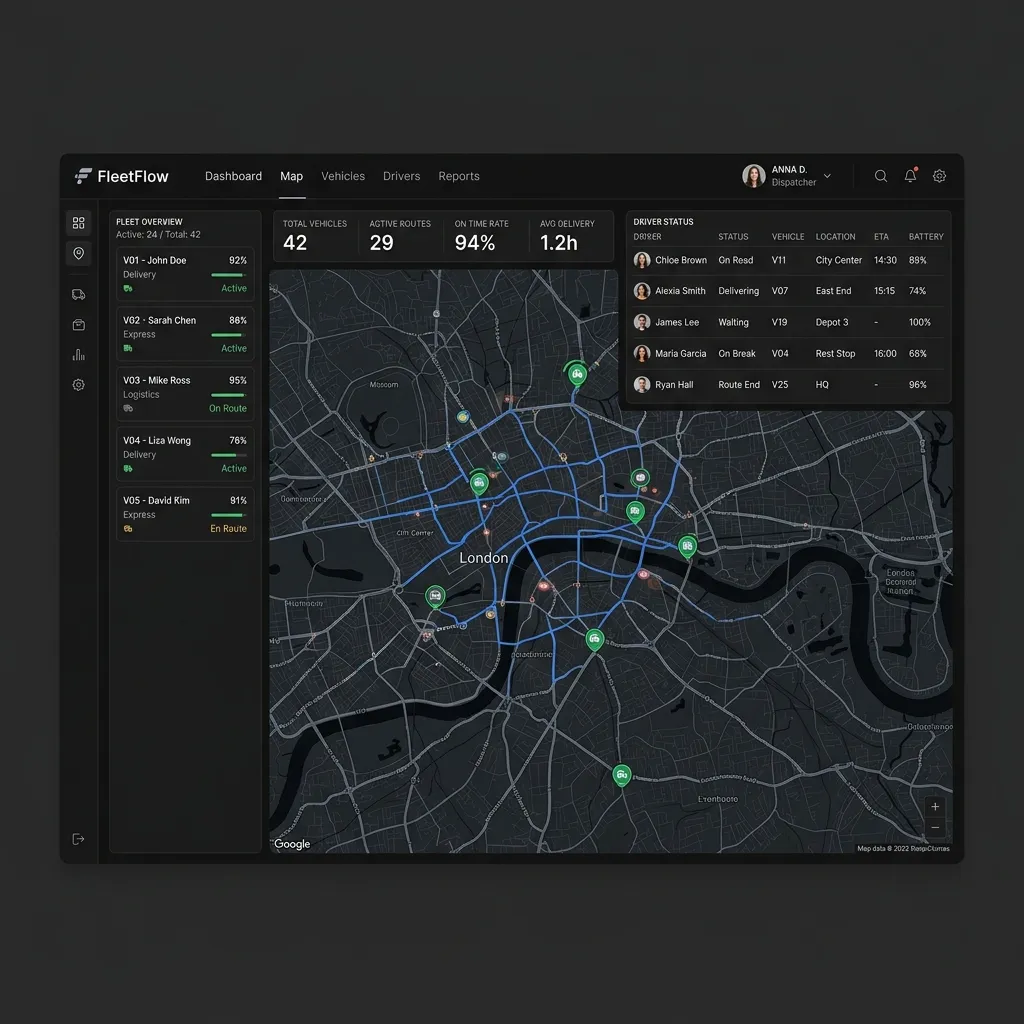Click the 'Delivering' status cell
1024x1024 pixels.
click(x=739, y=291)
